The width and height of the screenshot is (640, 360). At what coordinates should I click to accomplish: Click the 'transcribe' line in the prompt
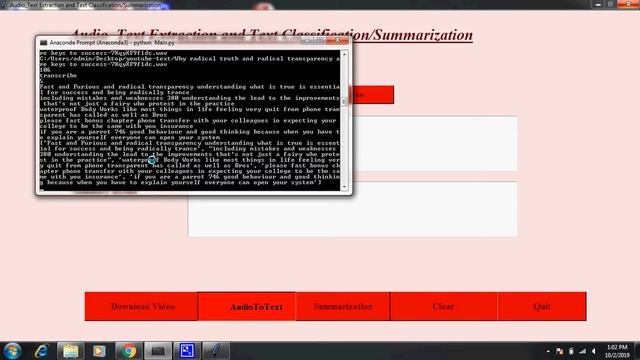pyautogui.click(x=58, y=76)
